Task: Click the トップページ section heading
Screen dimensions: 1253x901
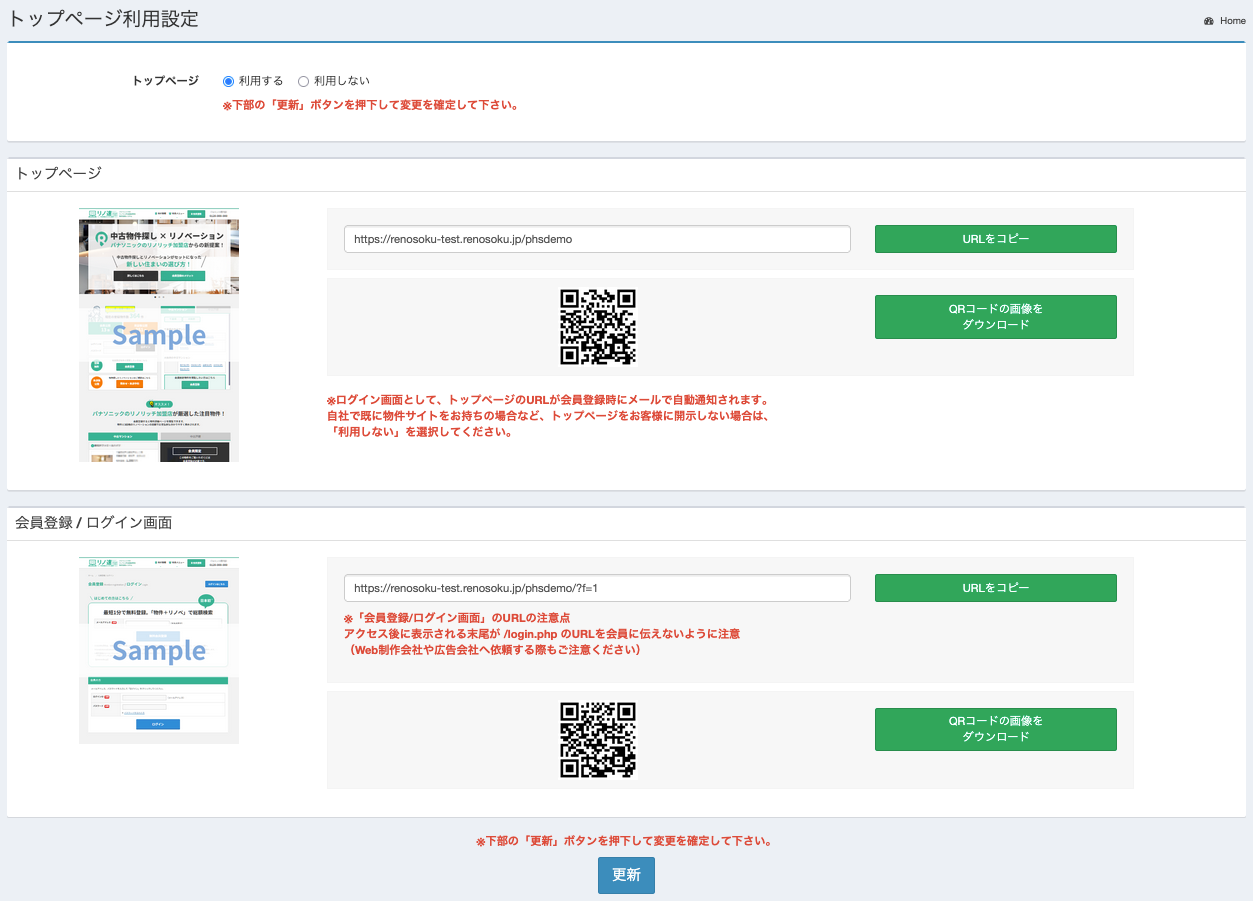Action: (x=59, y=173)
